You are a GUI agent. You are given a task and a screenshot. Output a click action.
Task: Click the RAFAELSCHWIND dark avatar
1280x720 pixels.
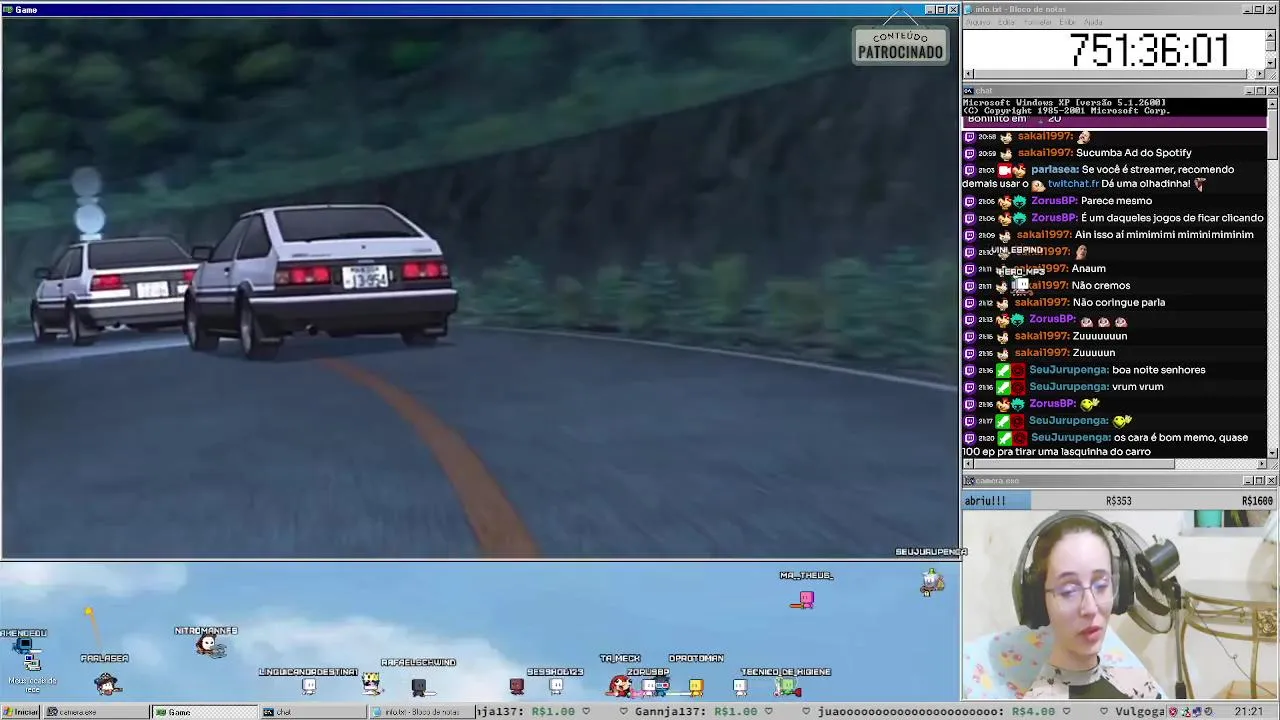(419, 686)
